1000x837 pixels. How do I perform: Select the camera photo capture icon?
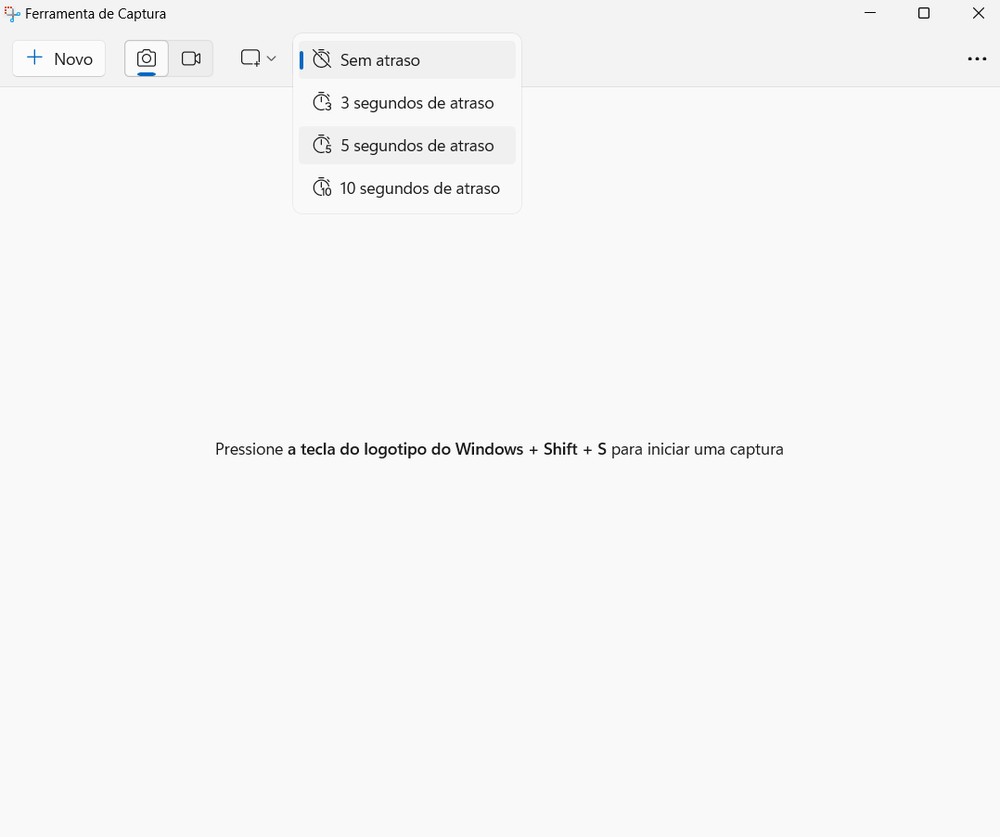click(145, 58)
